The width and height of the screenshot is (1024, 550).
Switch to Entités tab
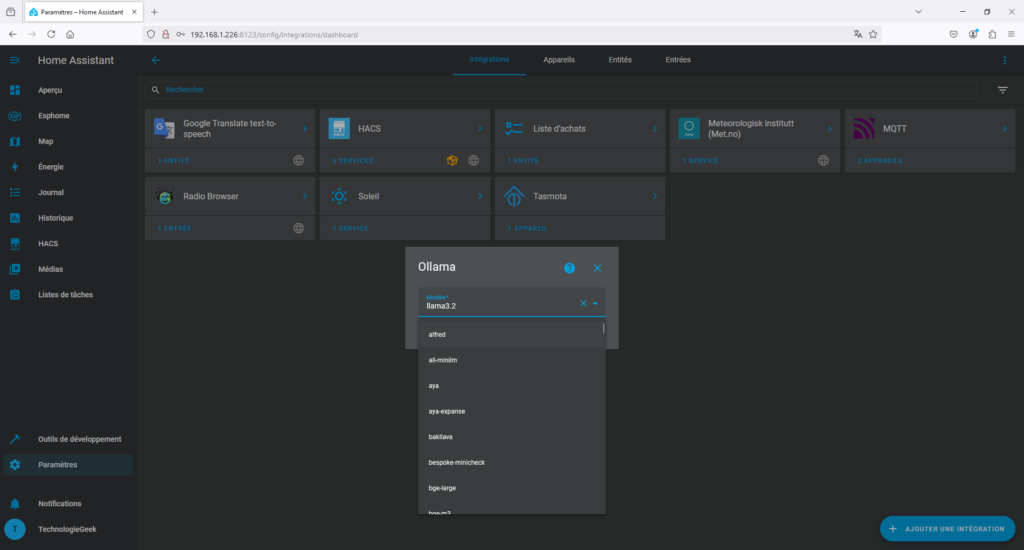[620, 59]
